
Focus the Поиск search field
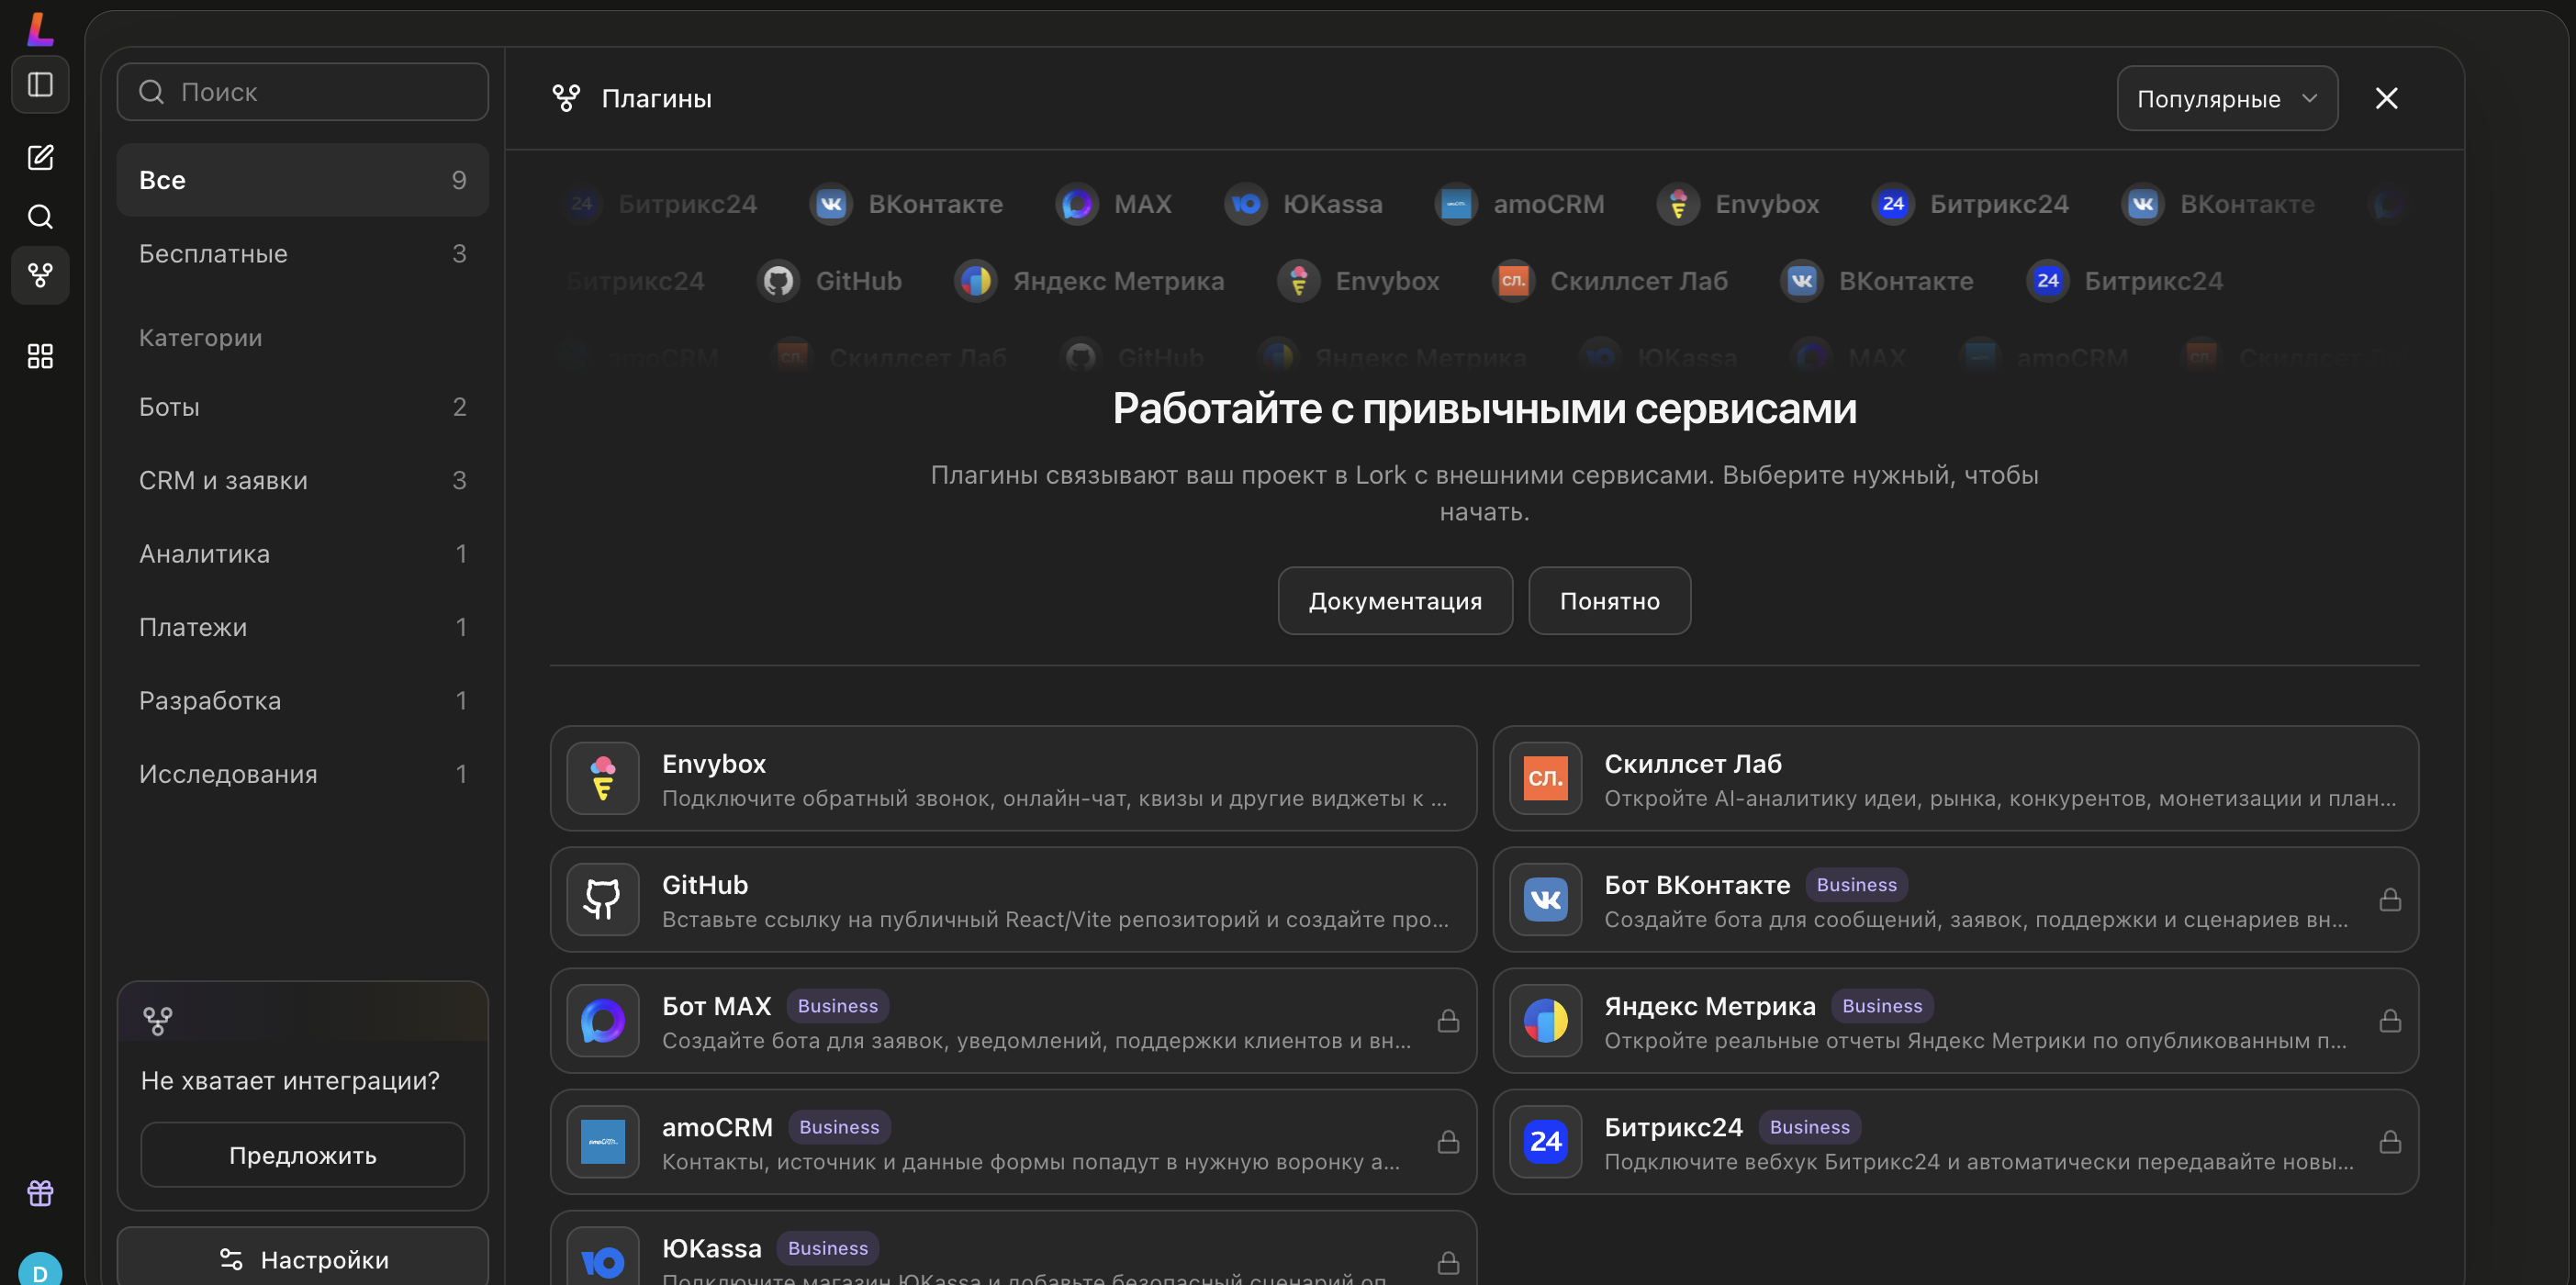[302, 92]
